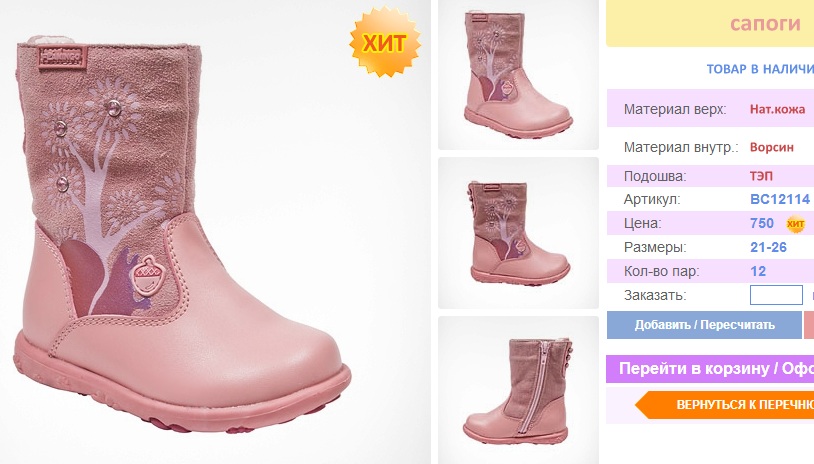Click the Ворсин inner material value
The width and height of the screenshot is (814, 464).
771,147
